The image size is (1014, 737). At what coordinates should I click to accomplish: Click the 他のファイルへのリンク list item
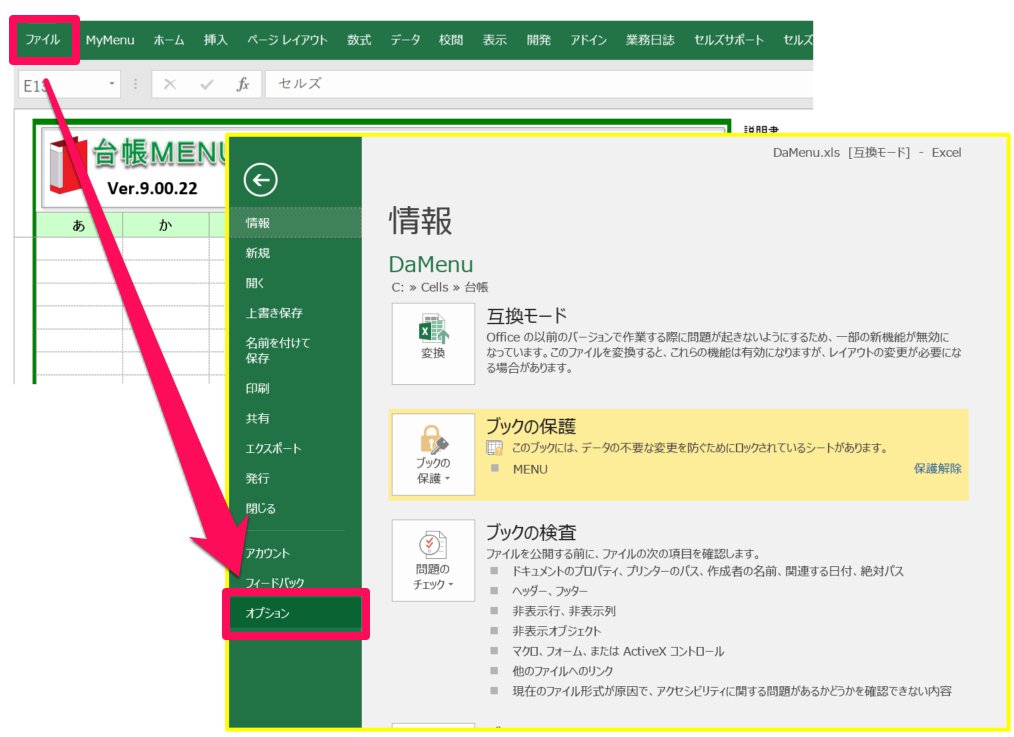click(563, 671)
